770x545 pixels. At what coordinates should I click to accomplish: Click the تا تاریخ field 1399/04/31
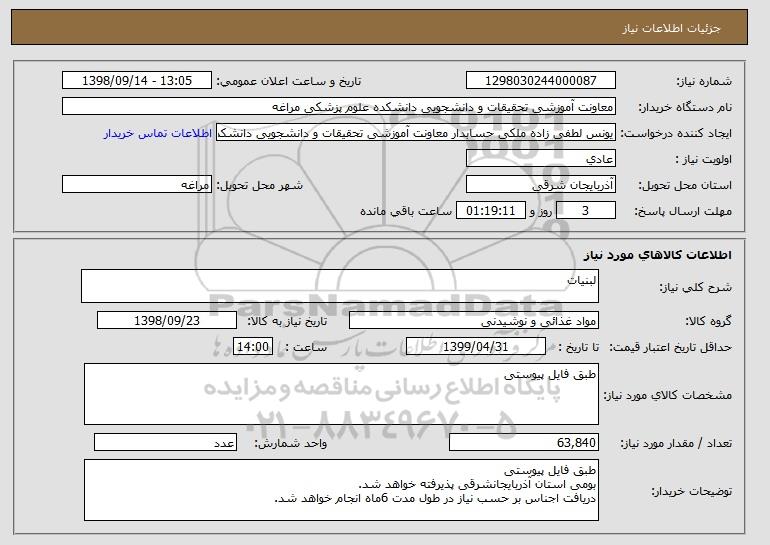pyautogui.click(x=476, y=347)
